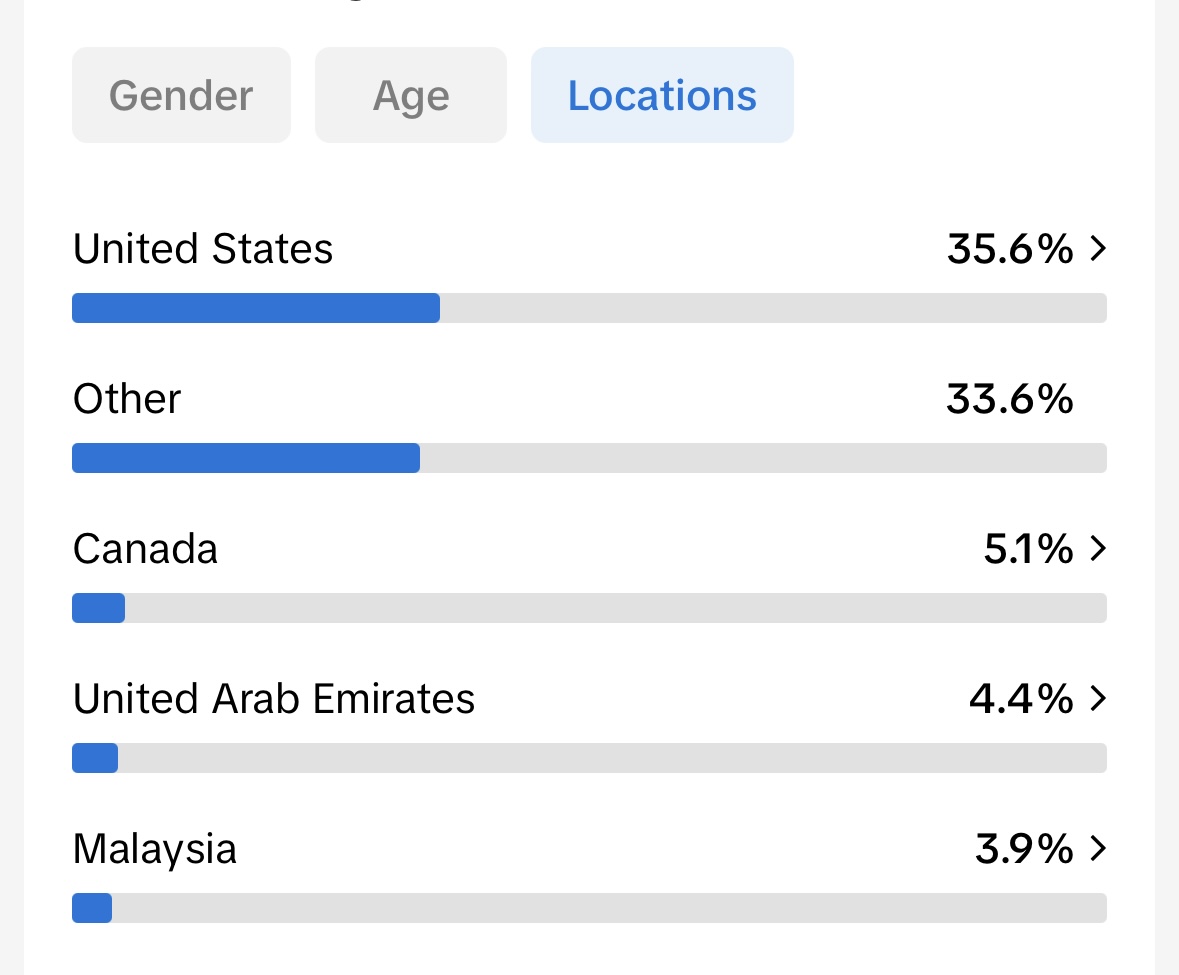This screenshot has height=975, width=1179.
Task: Click the Malaysia progress bar
Action: 590,908
